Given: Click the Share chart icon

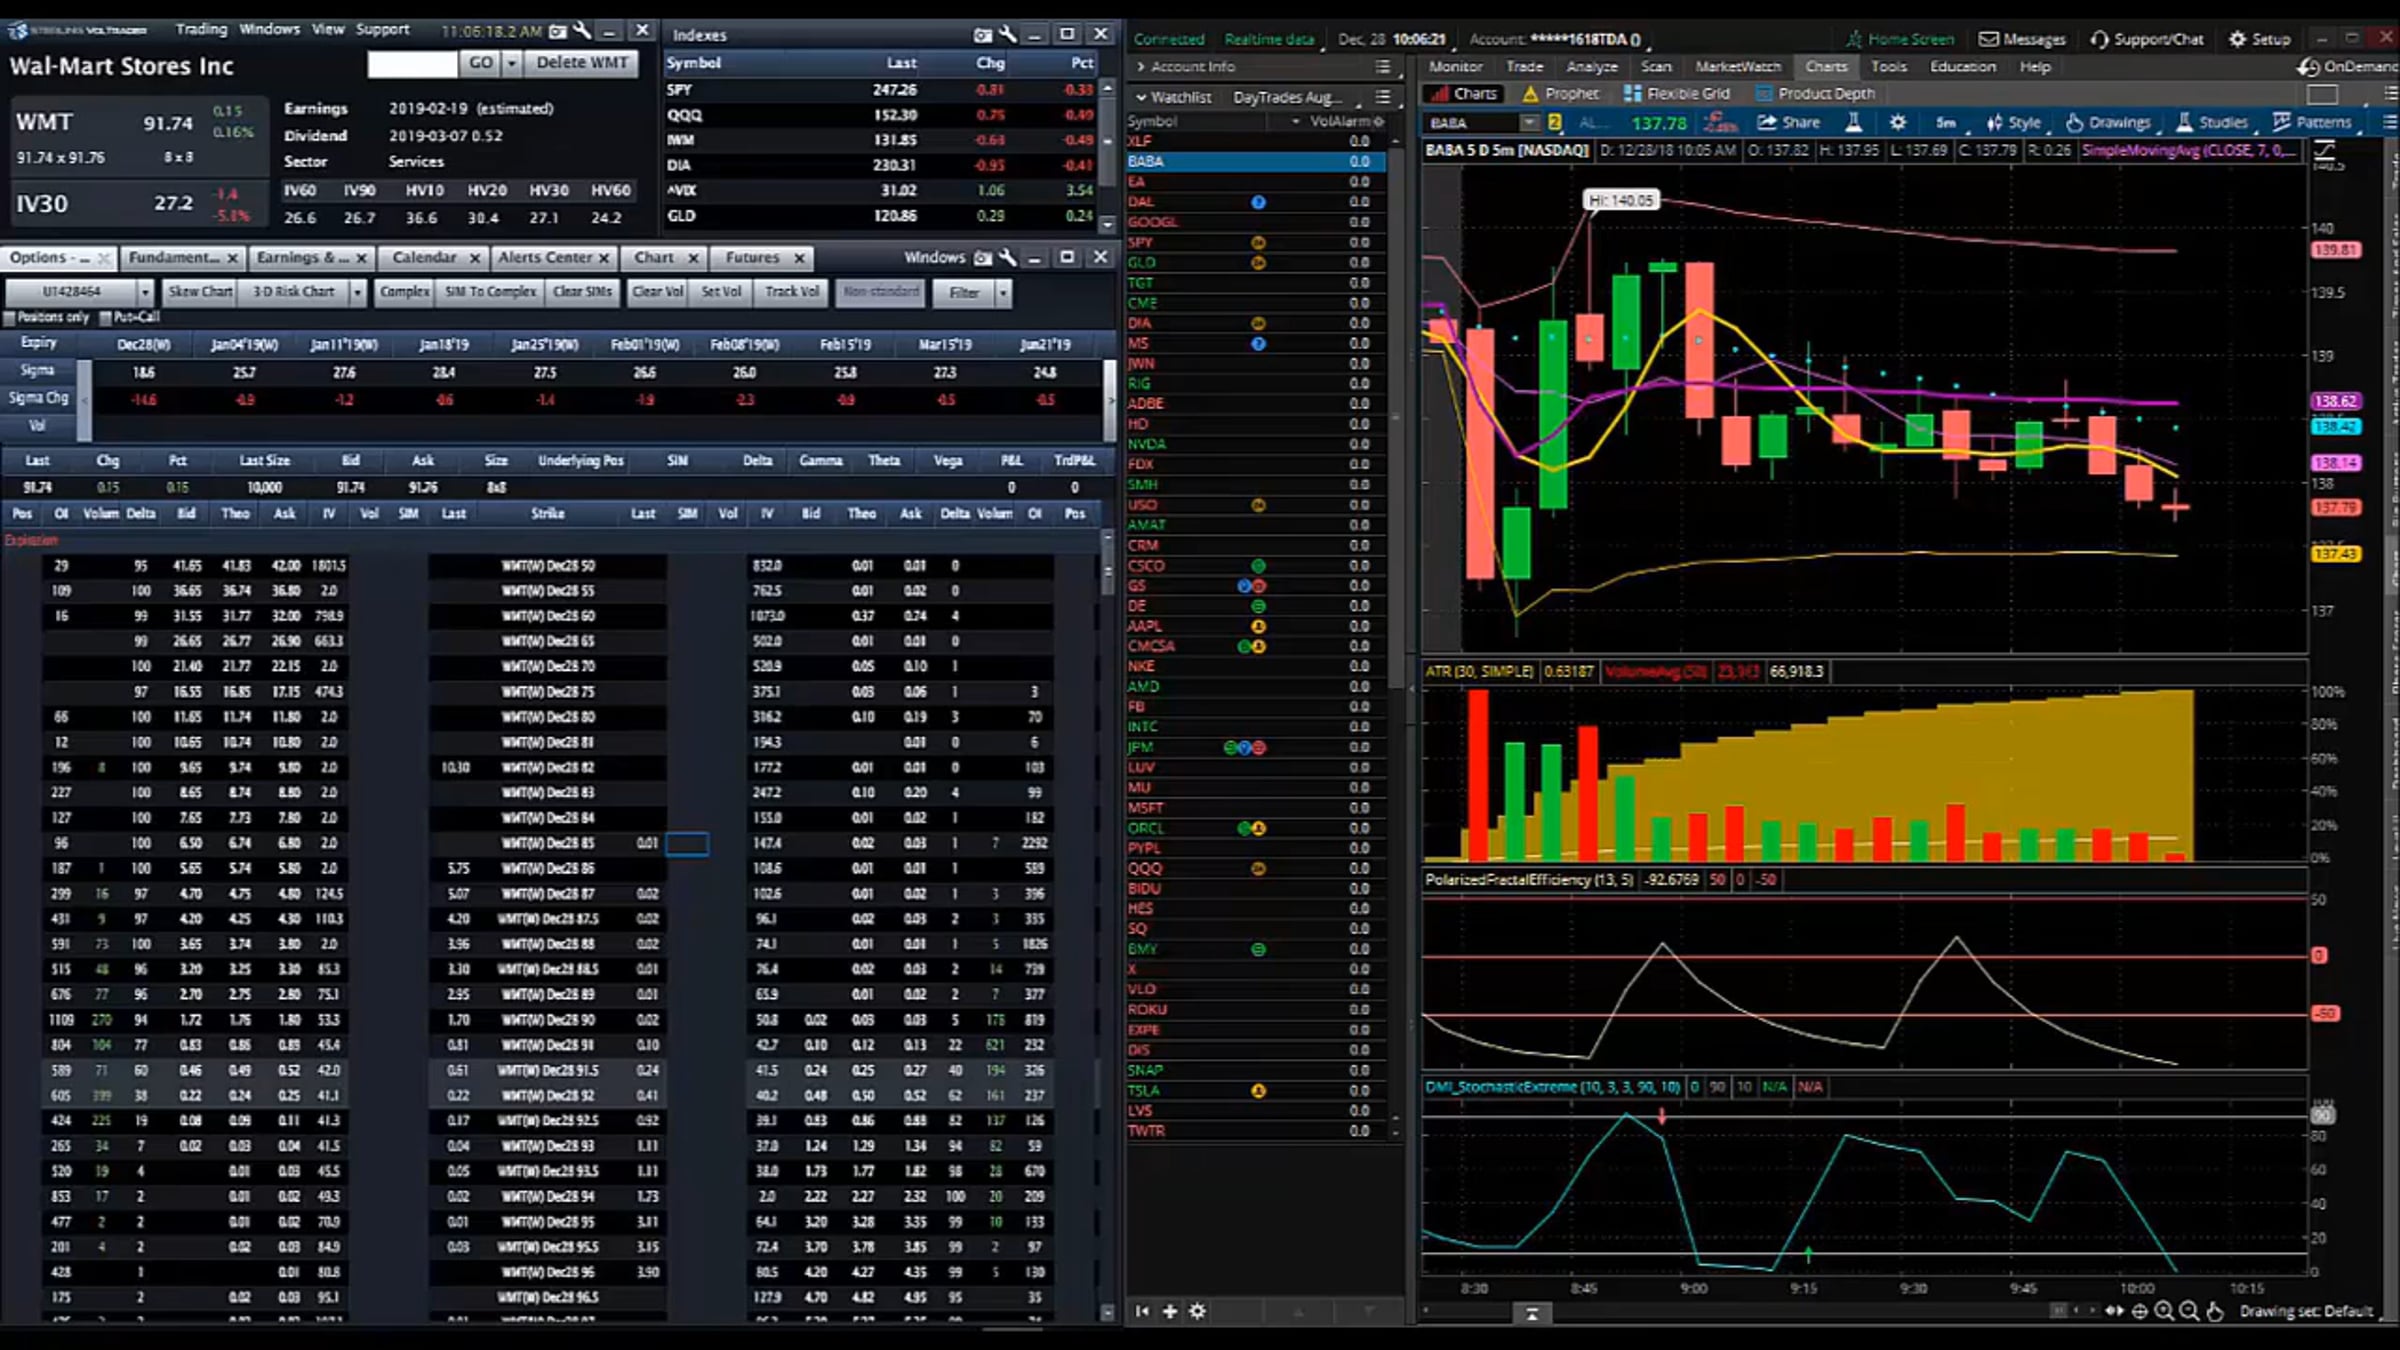Looking at the screenshot, I should point(1767,122).
